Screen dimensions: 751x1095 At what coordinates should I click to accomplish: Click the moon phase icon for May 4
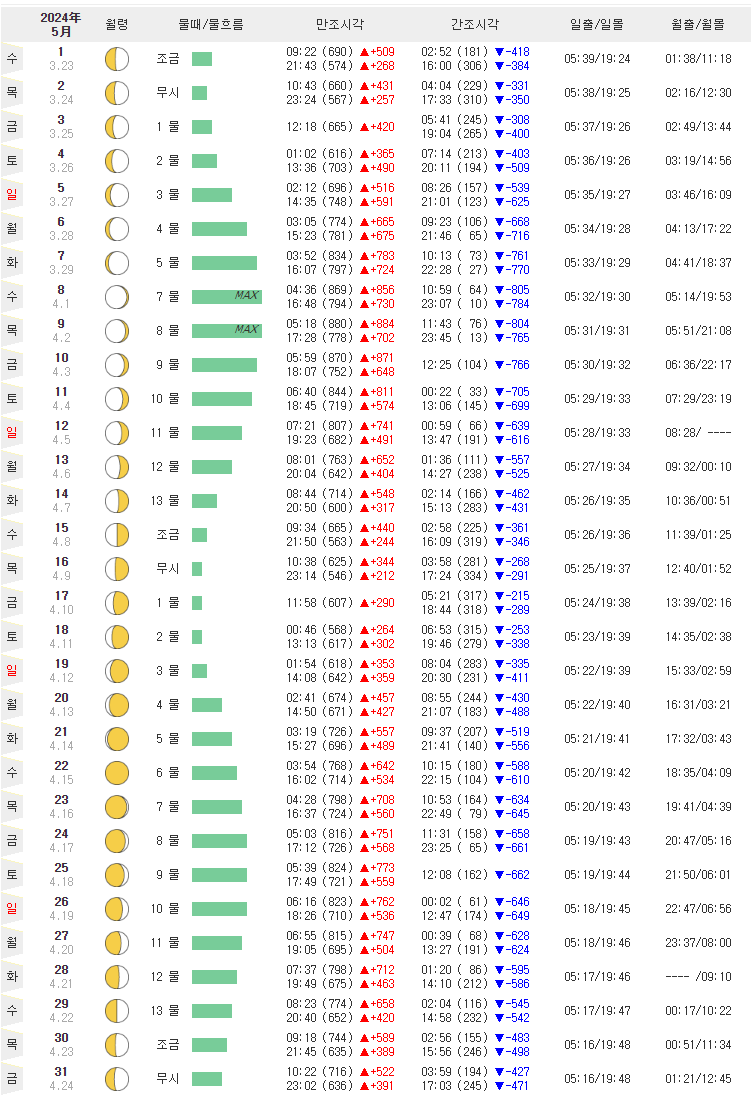(x=117, y=161)
